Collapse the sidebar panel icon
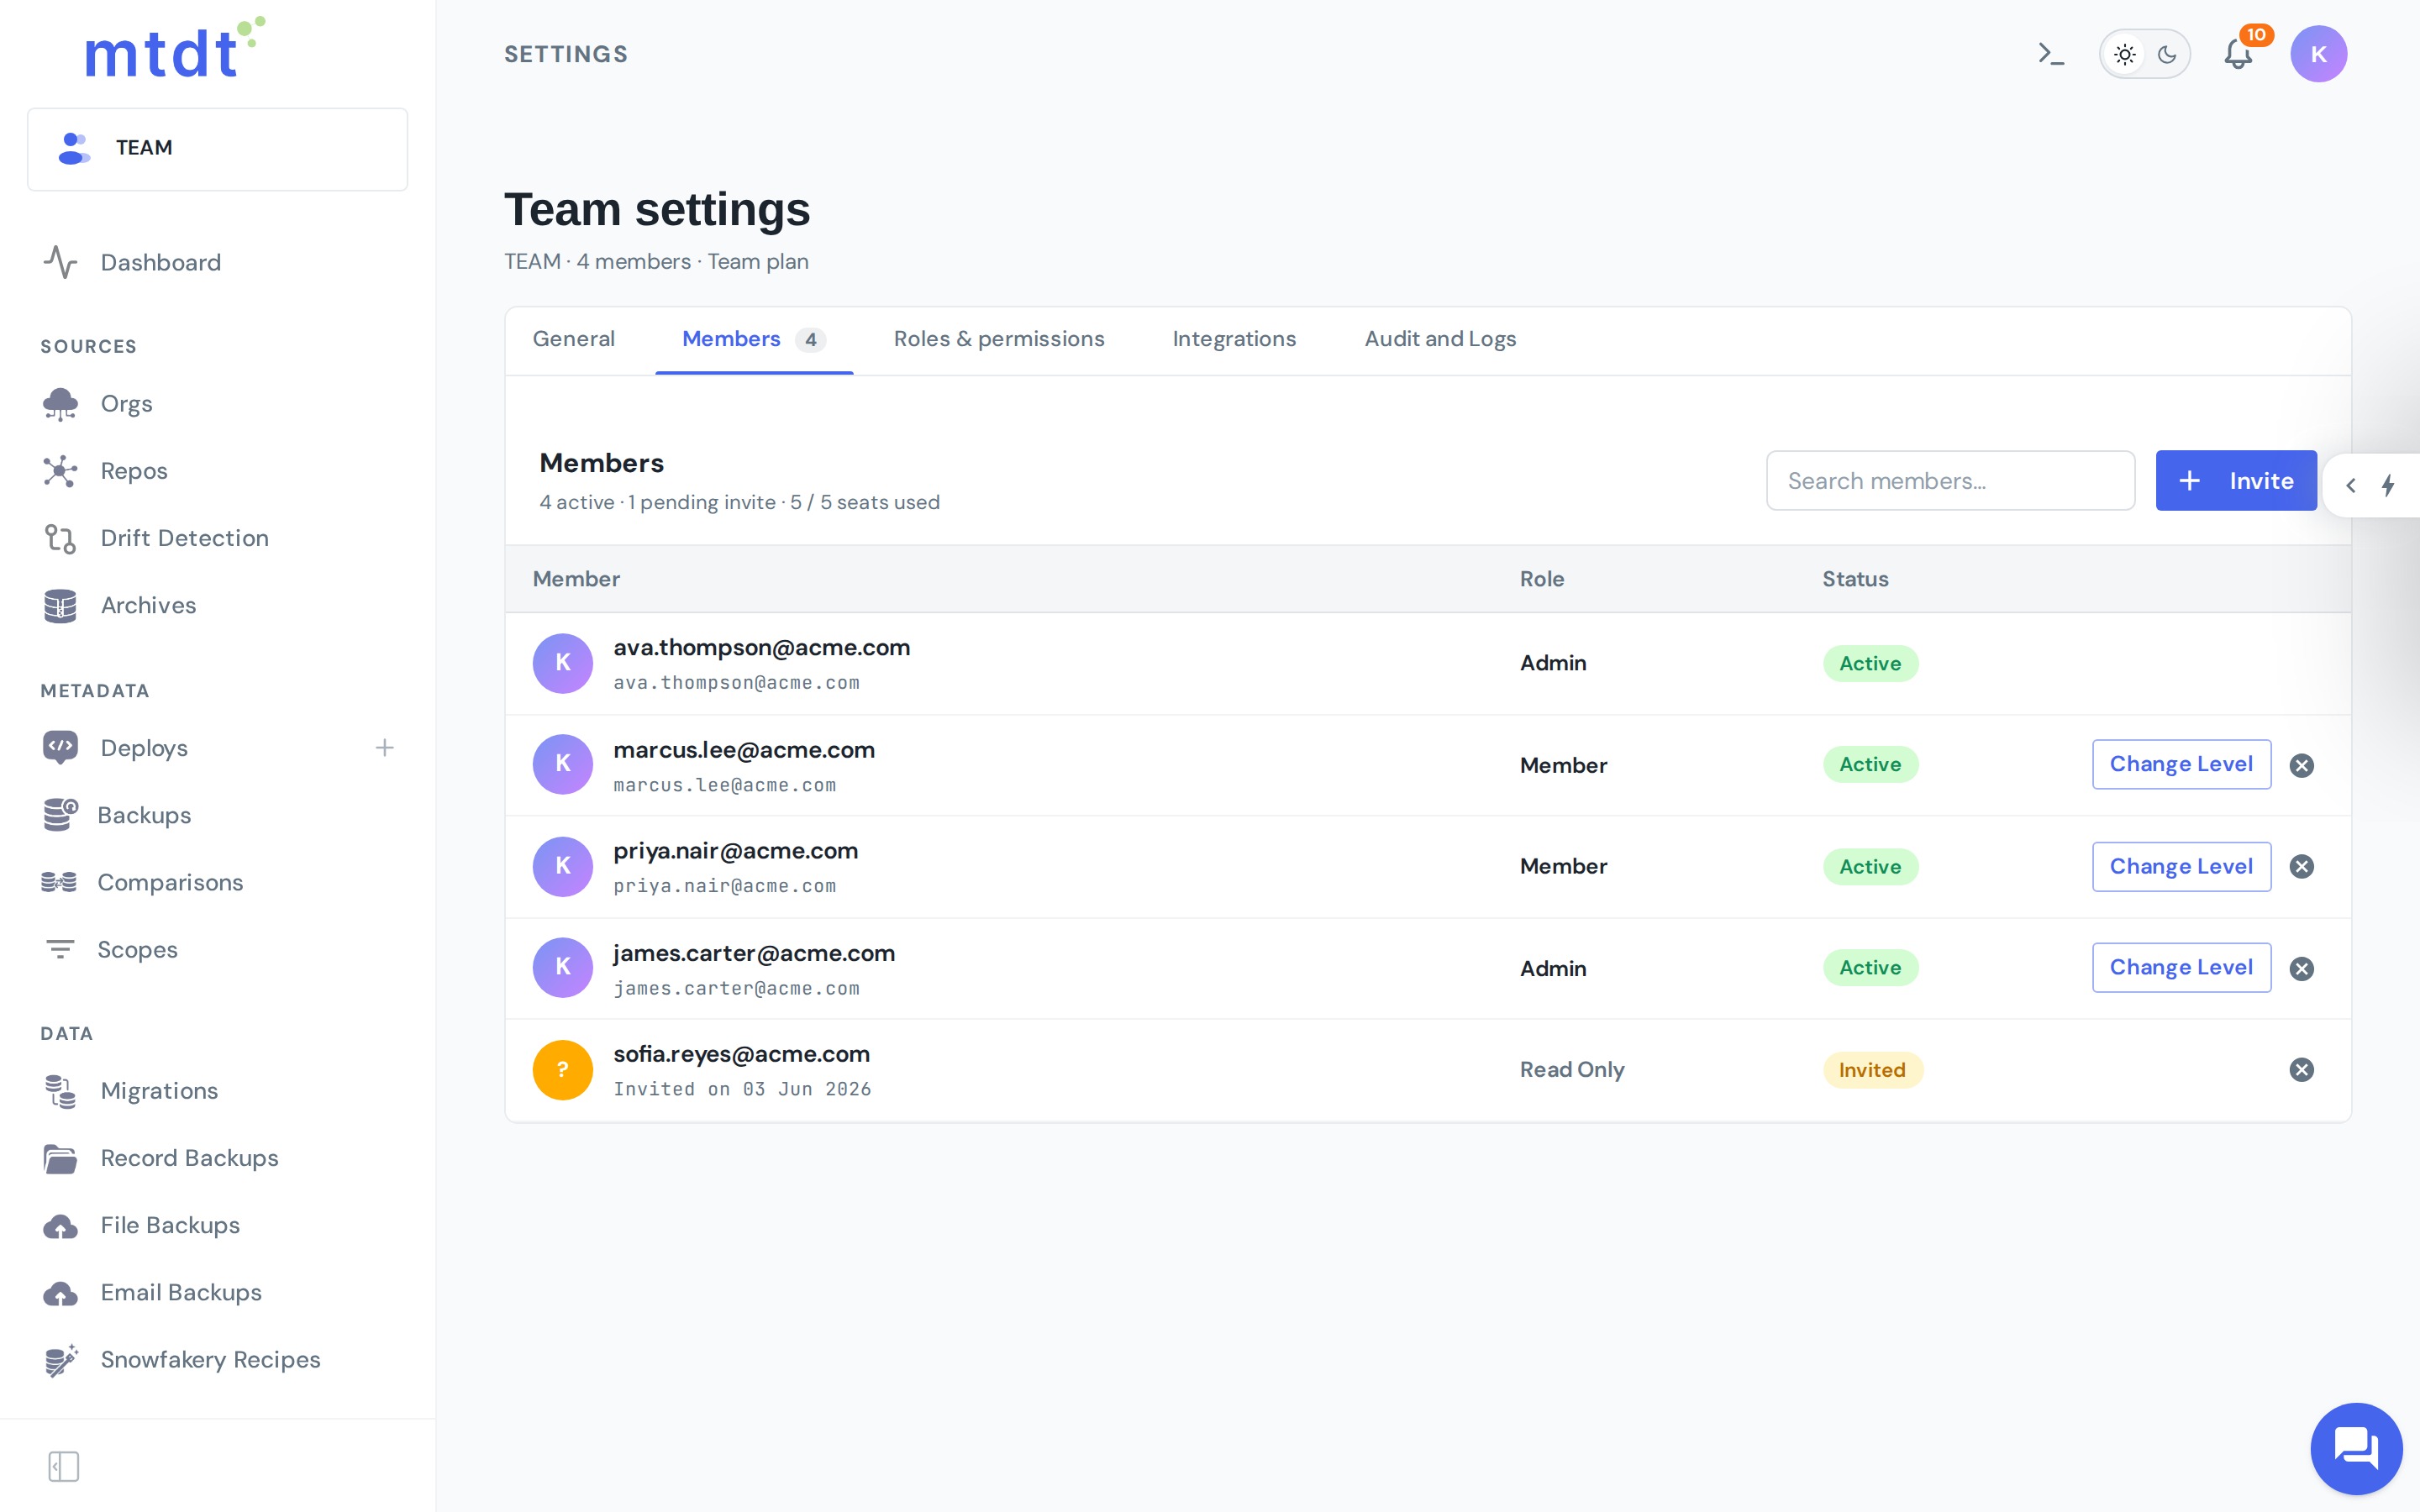Viewport: 2420px width, 1512px height. [64, 1466]
